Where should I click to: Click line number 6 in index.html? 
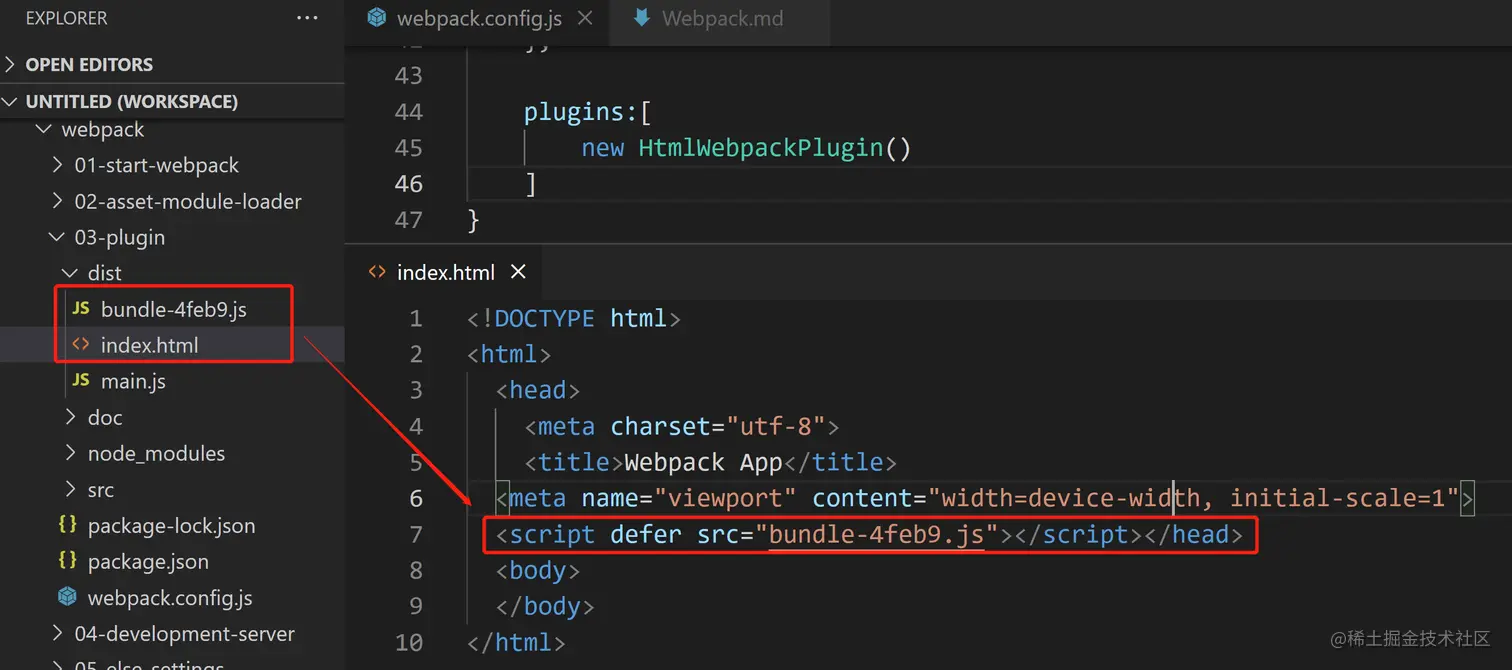[x=416, y=498]
